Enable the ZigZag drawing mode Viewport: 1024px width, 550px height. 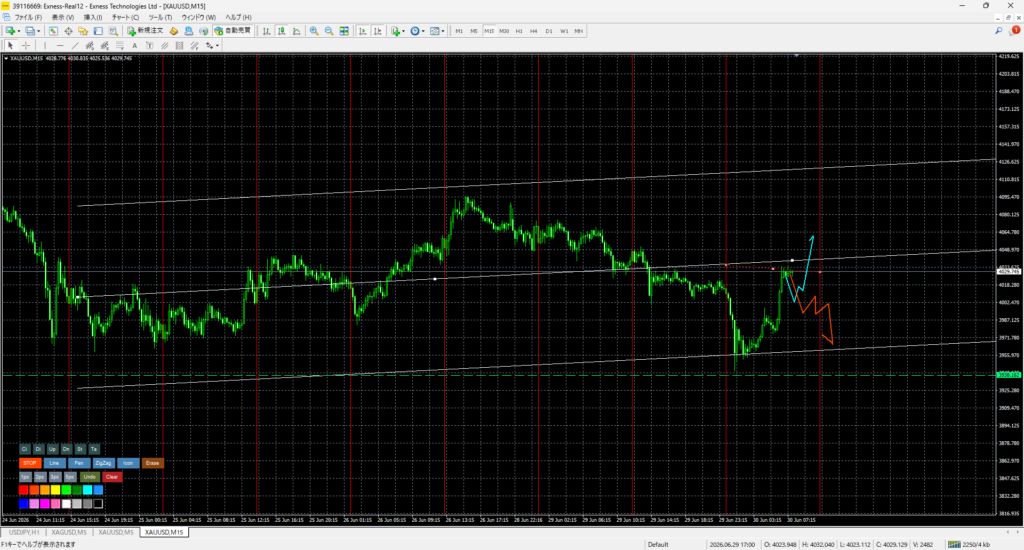coord(103,463)
